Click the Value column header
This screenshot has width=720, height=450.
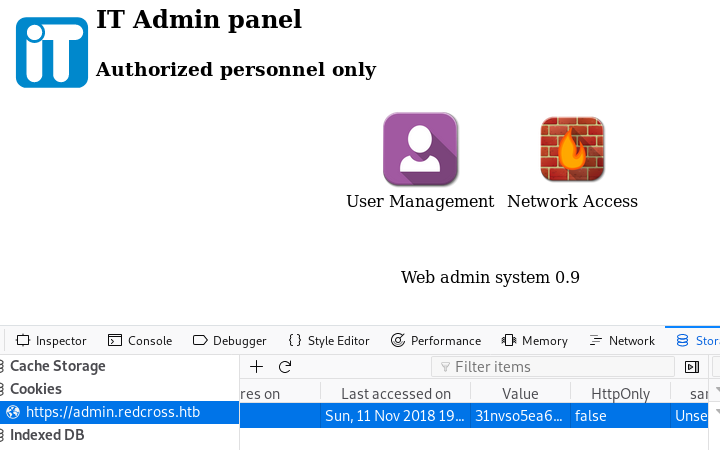click(520, 394)
